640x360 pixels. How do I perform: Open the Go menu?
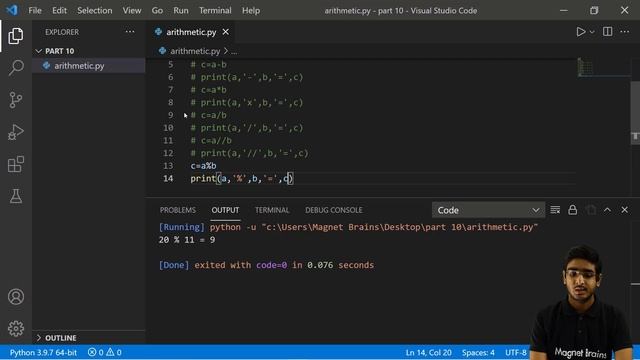point(157,10)
